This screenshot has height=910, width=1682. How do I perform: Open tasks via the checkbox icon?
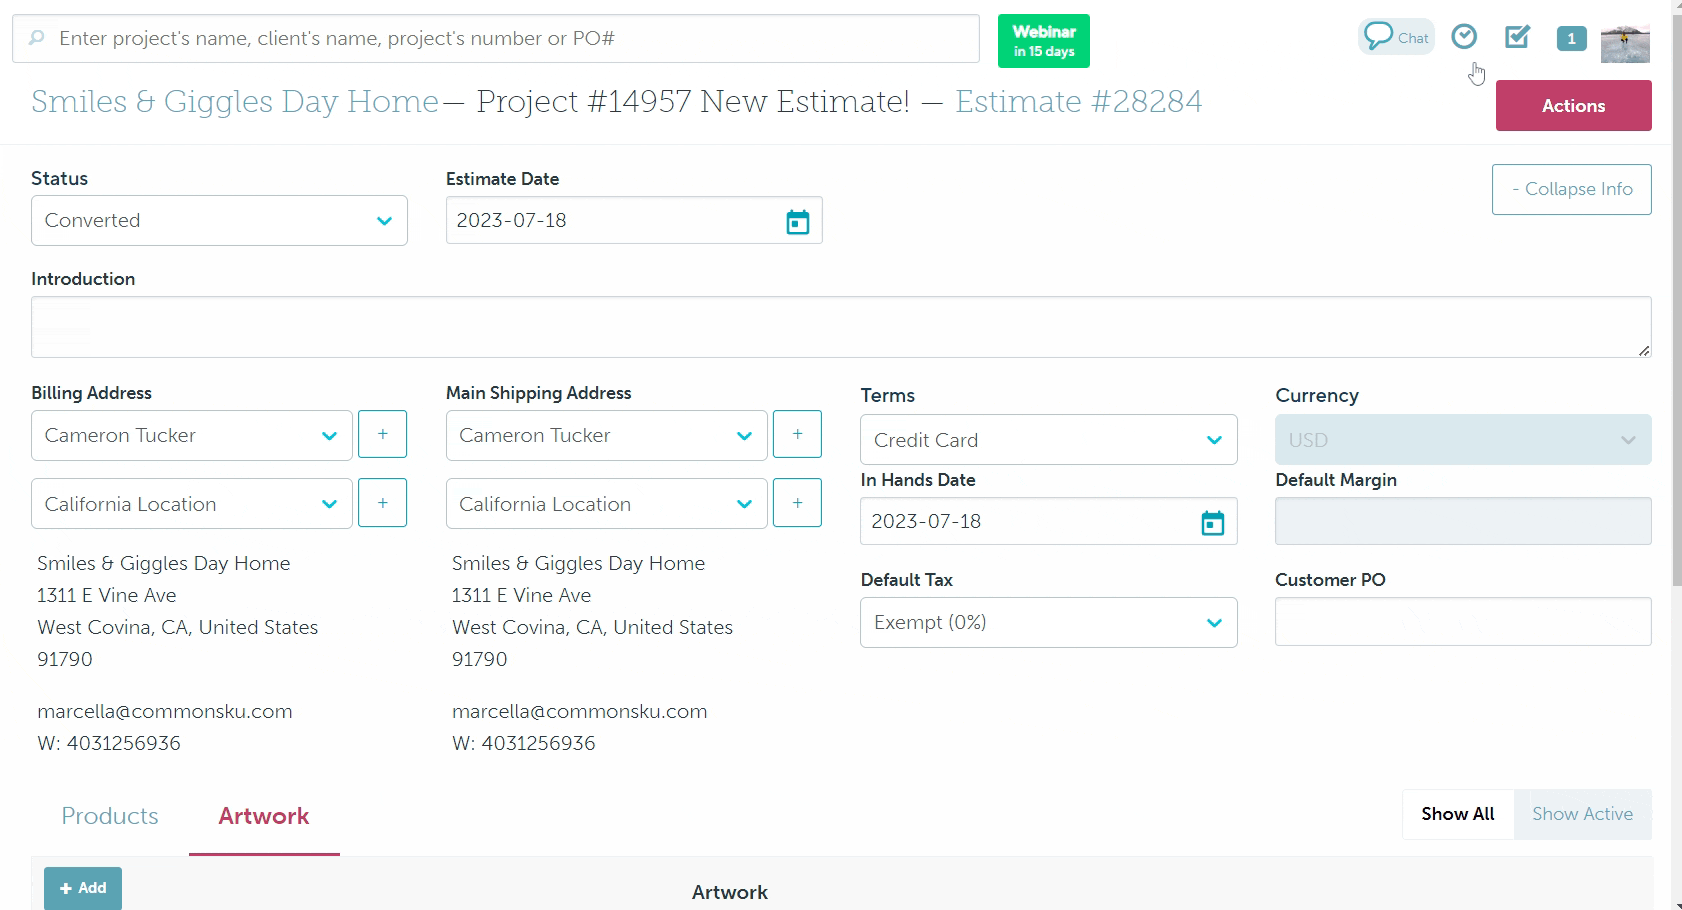tap(1516, 37)
